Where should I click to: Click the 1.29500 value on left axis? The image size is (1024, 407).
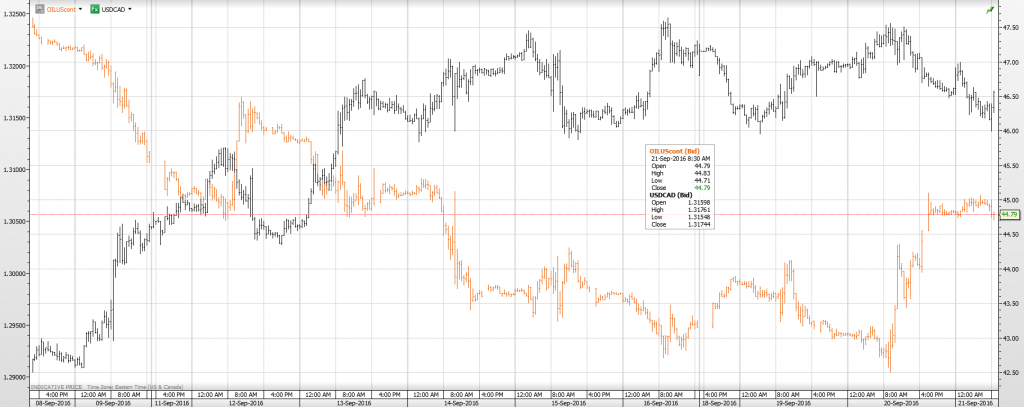pos(14,324)
